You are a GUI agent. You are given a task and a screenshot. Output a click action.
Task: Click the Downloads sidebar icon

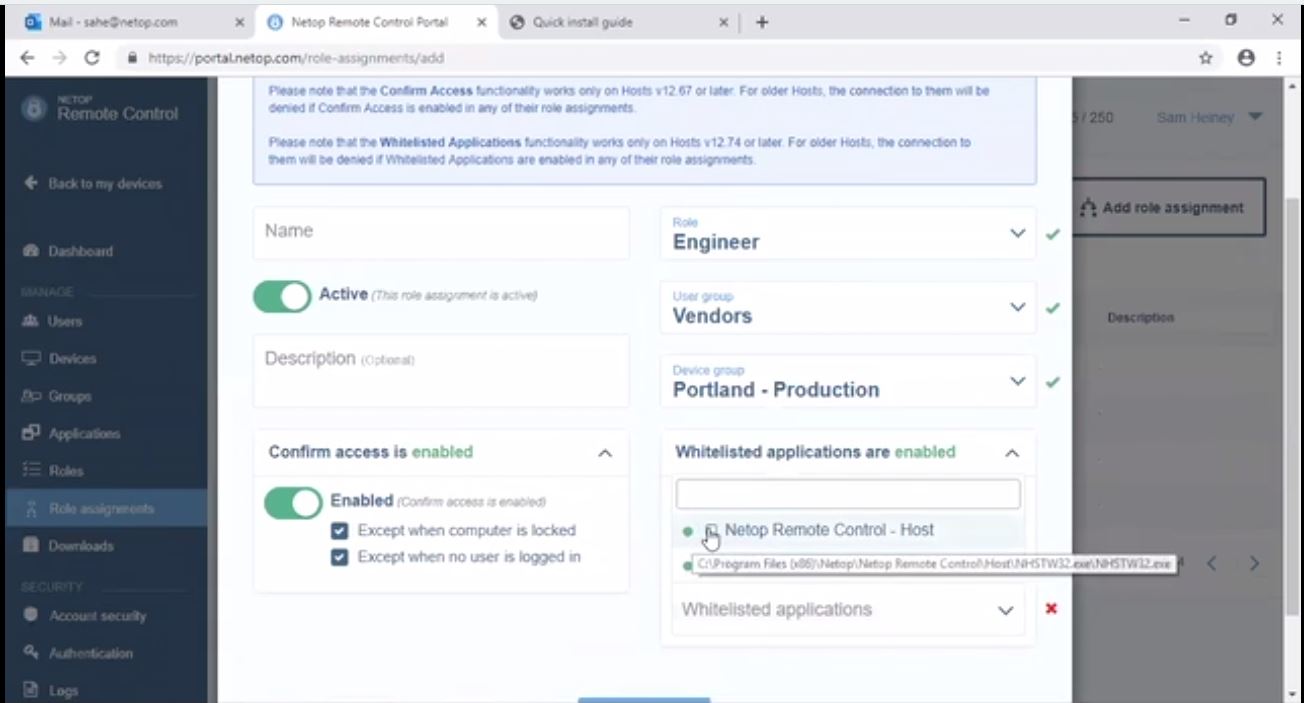pyautogui.click(x=30, y=546)
